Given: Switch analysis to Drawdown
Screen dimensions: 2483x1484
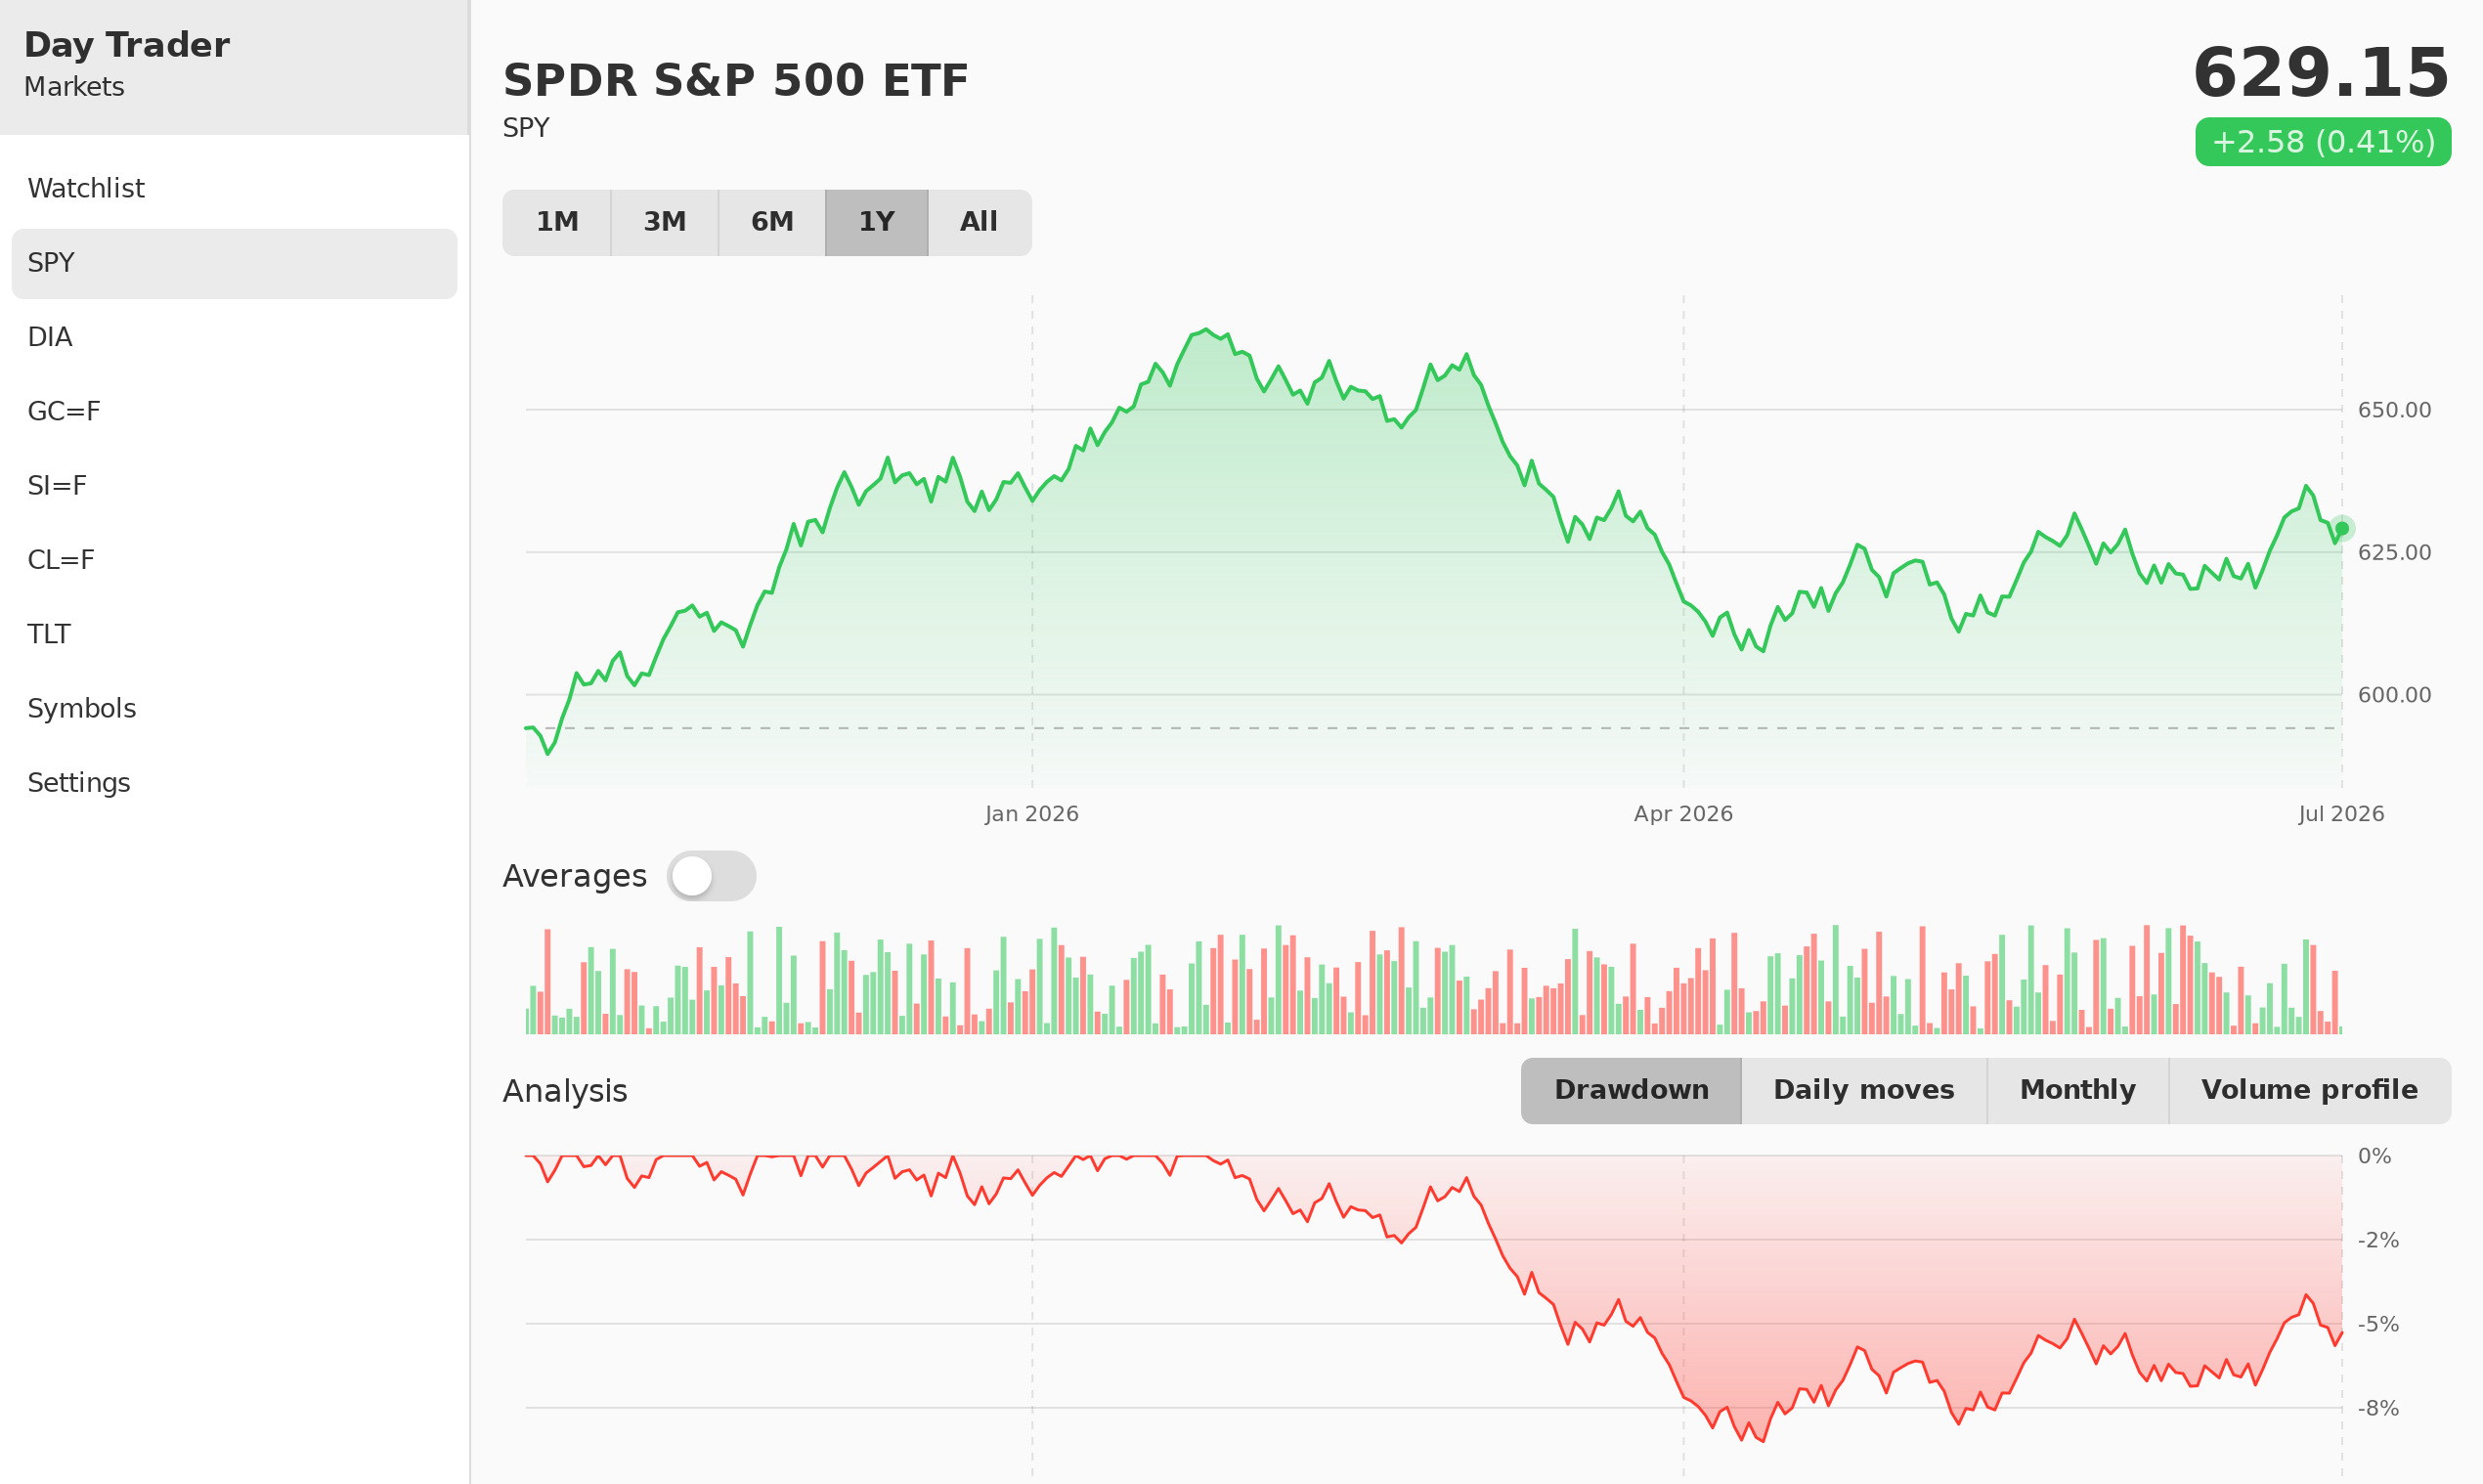Looking at the screenshot, I should click(1631, 1091).
